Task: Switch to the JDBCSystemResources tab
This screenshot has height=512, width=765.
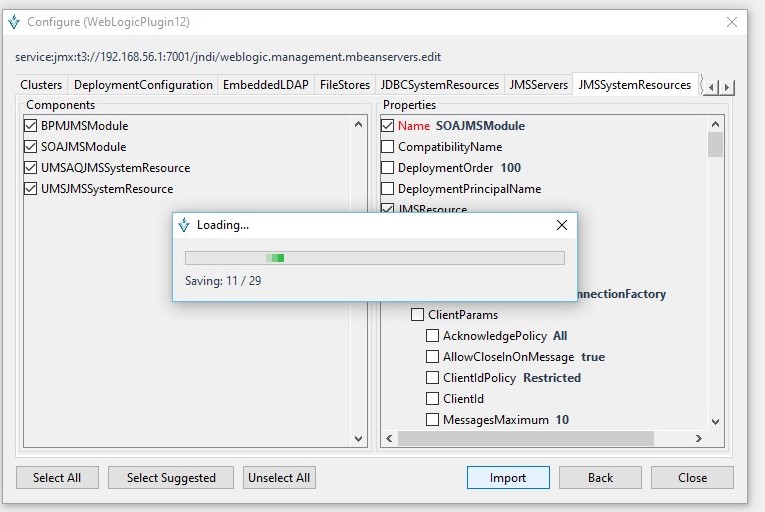Action: point(439,85)
